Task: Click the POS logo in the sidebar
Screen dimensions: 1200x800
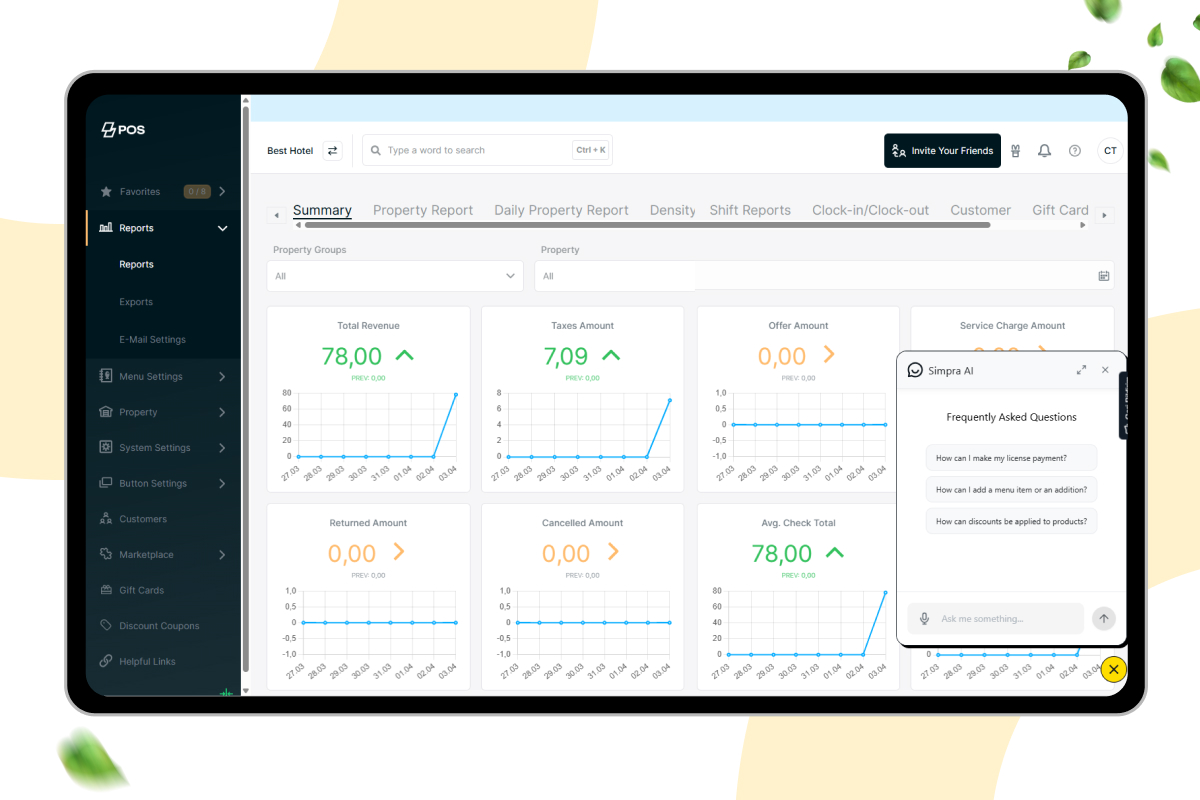Action: 123,130
